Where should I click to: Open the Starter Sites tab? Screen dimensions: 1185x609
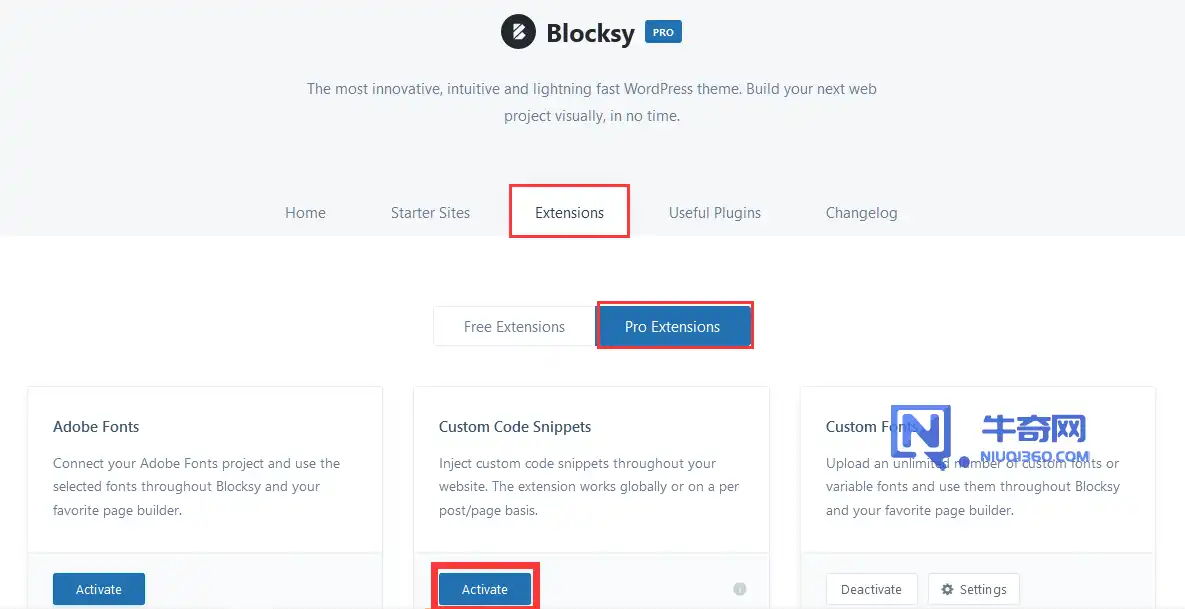pyautogui.click(x=430, y=212)
